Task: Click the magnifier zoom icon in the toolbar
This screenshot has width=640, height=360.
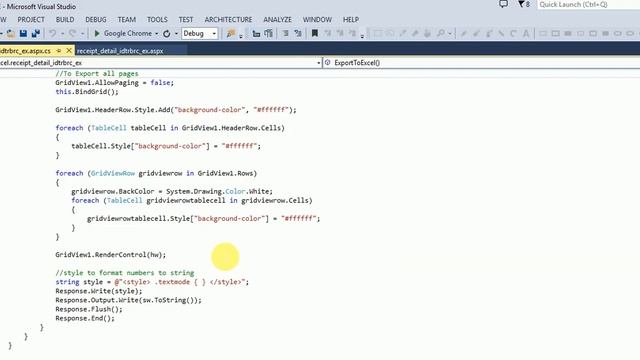Action: click(440, 33)
